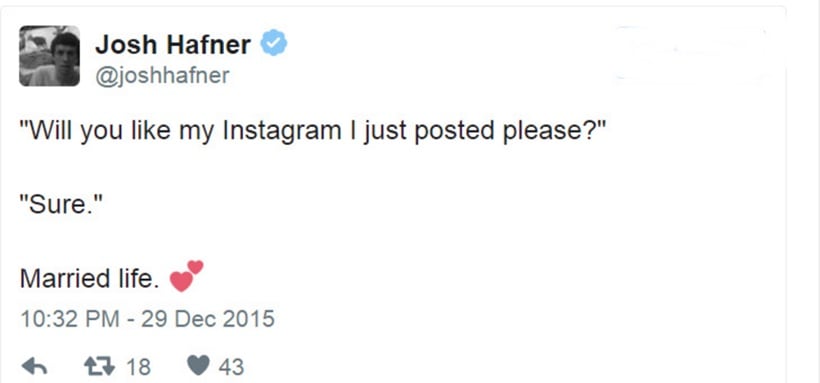
Task: Click the "29 Dec 2015" date text
Action: click(208, 319)
